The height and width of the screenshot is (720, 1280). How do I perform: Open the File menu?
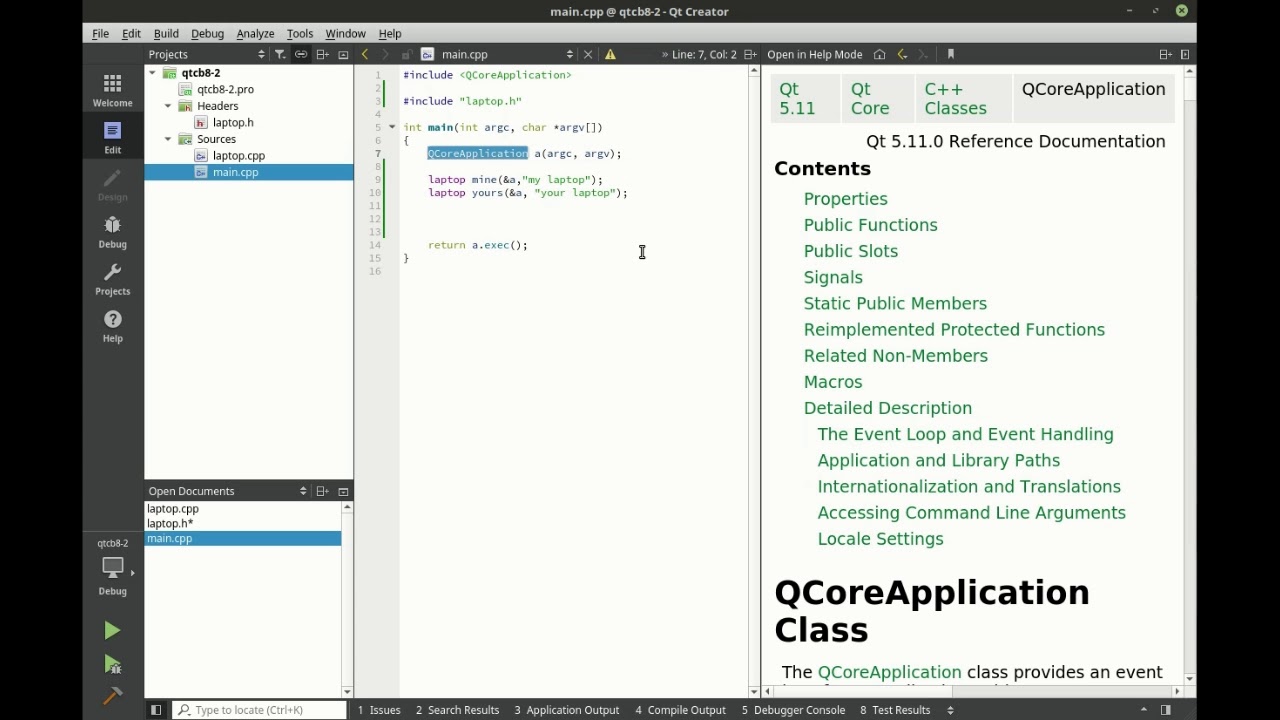click(101, 33)
